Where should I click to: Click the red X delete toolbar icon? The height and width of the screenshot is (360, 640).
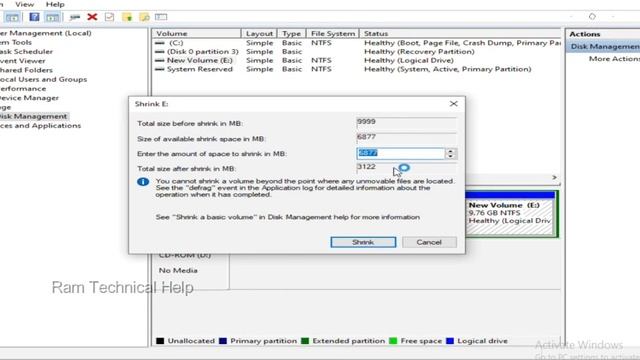click(x=92, y=17)
